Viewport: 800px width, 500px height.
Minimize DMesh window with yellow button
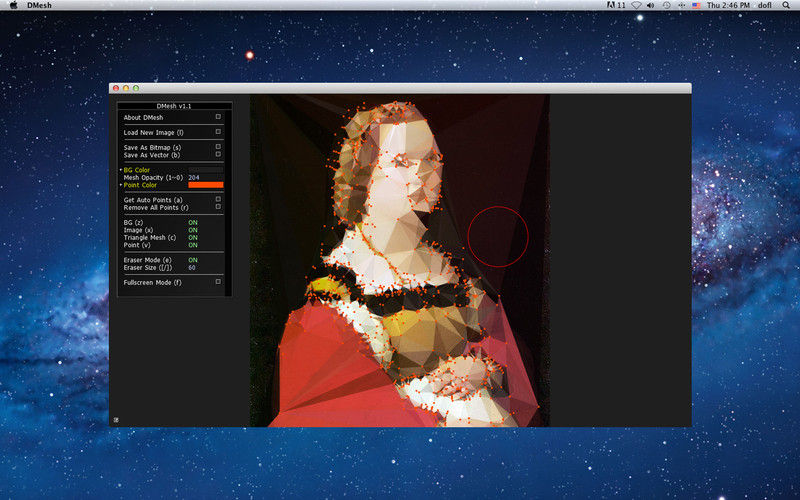point(126,88)
